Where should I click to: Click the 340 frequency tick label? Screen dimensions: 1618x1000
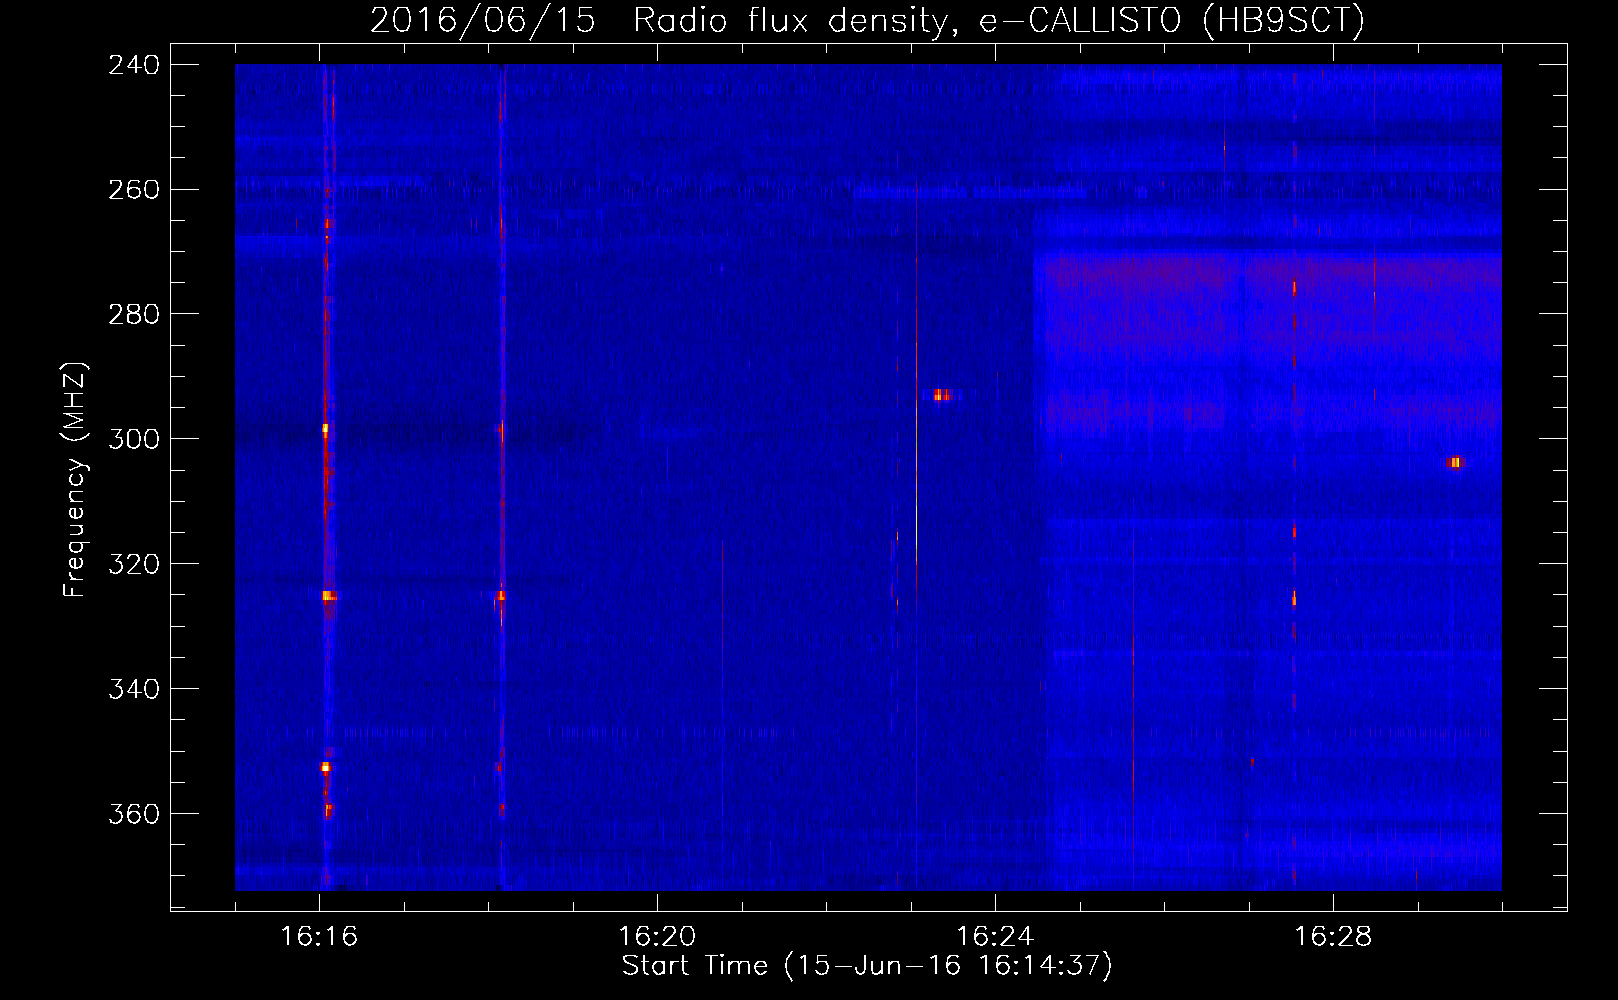click(x=134, y=689)
